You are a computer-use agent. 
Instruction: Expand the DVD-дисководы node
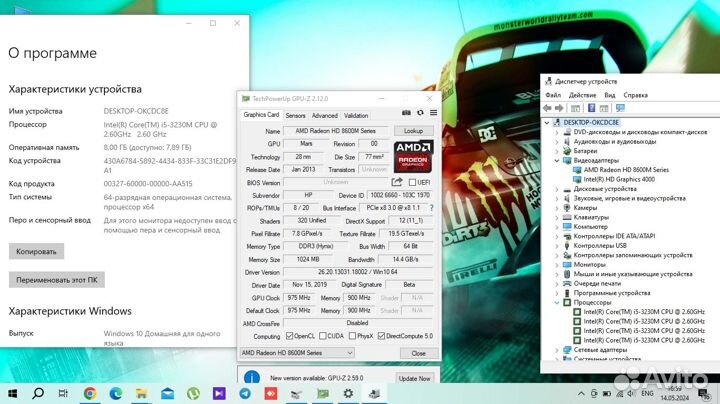(x=557, y=132)
